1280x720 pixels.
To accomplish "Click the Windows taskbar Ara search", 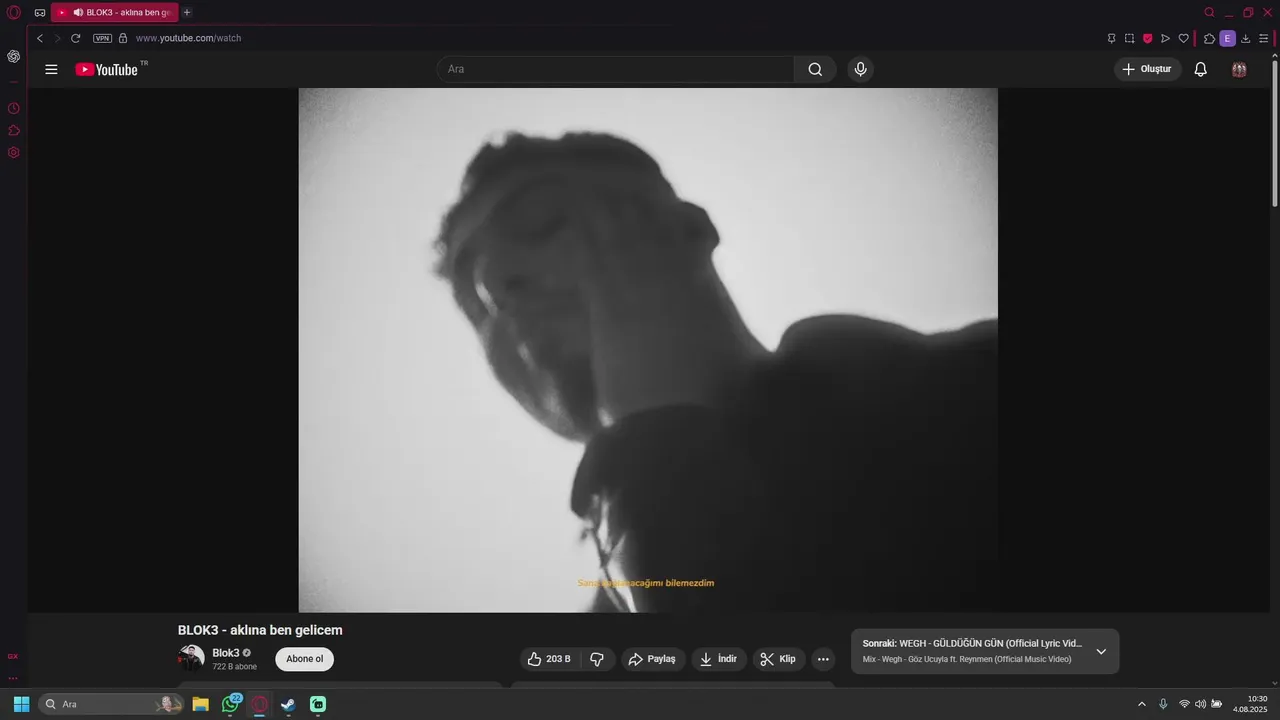I will [111, 704].
